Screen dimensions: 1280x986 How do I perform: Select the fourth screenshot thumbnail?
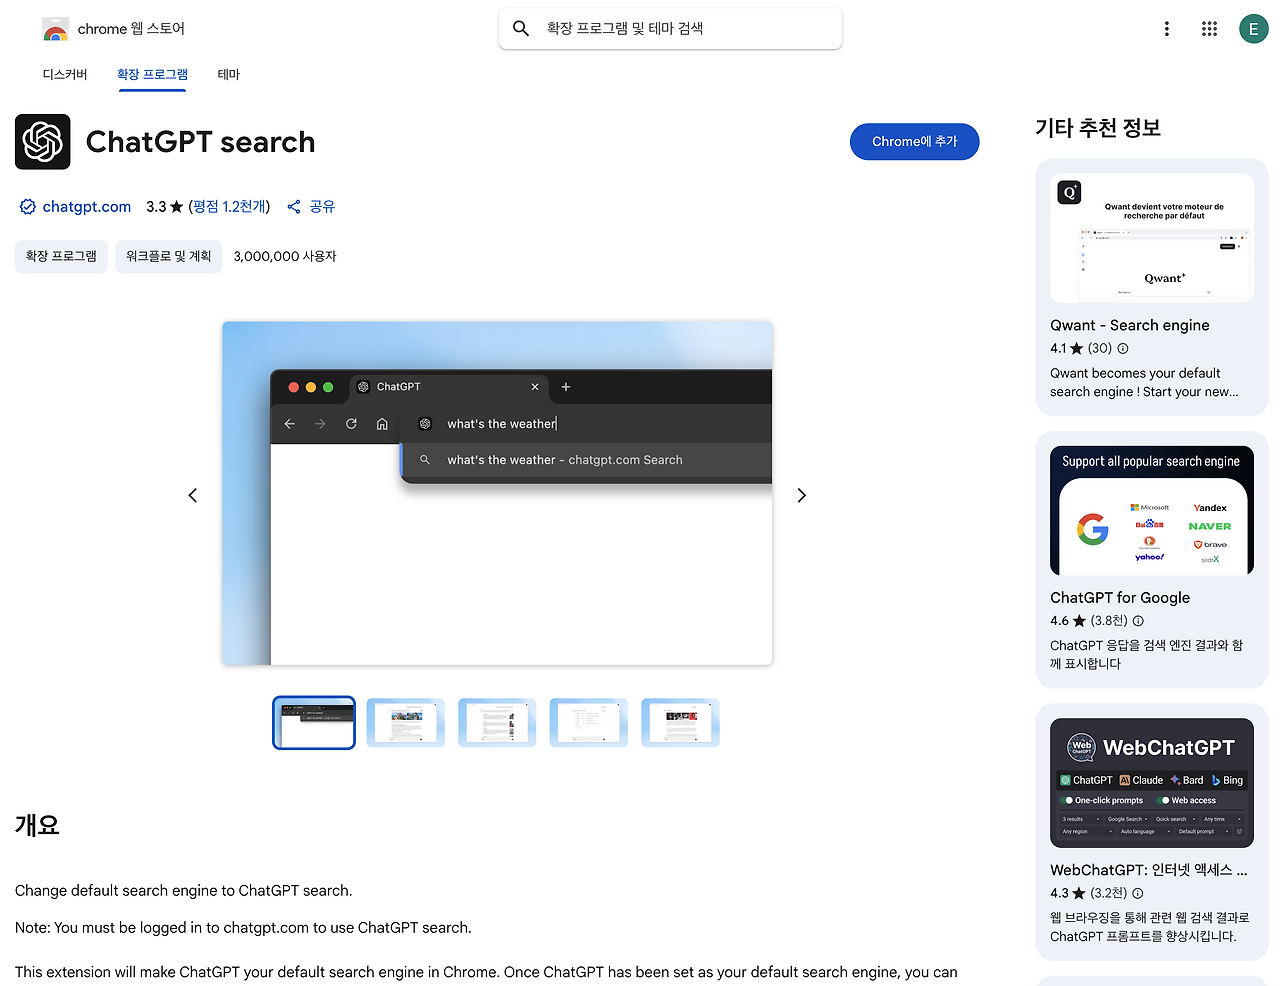(x=589, y=723)
